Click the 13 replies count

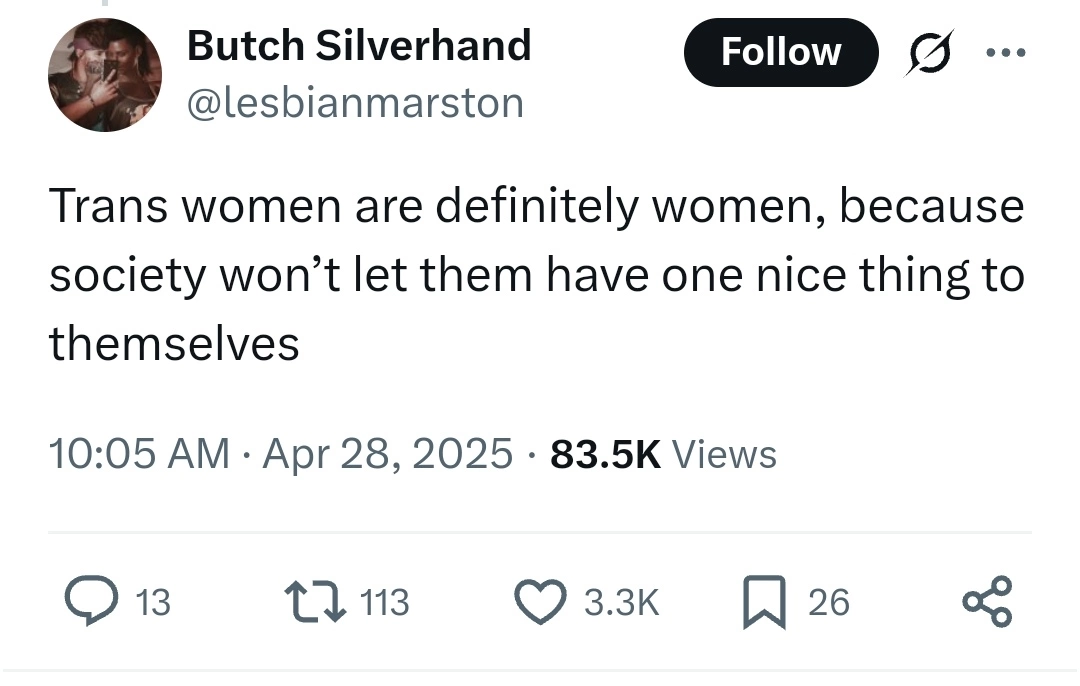pos(152,602)
